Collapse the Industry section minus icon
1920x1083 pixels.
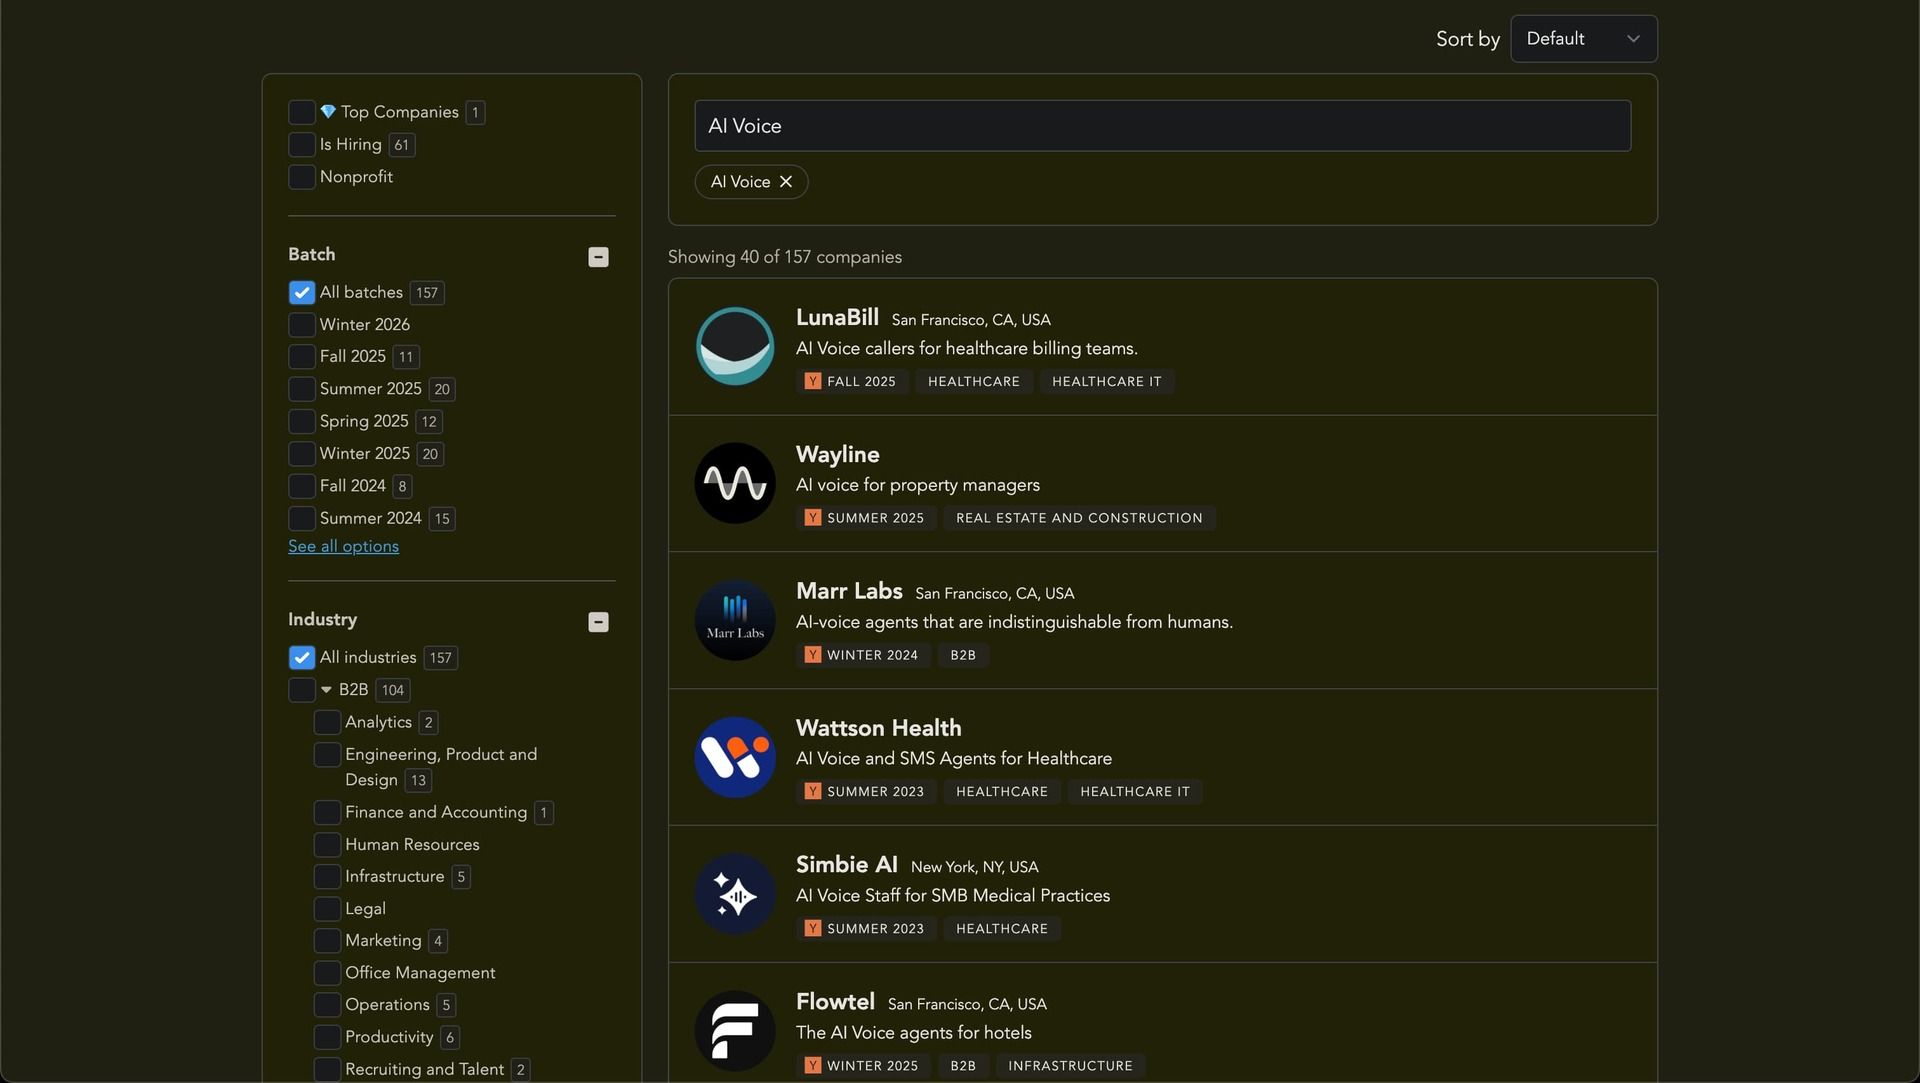point(598,622)
